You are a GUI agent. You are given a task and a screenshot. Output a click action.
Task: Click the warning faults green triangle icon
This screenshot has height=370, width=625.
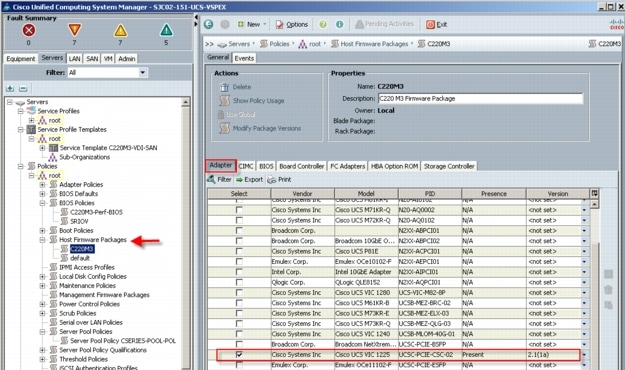(166, 30)
